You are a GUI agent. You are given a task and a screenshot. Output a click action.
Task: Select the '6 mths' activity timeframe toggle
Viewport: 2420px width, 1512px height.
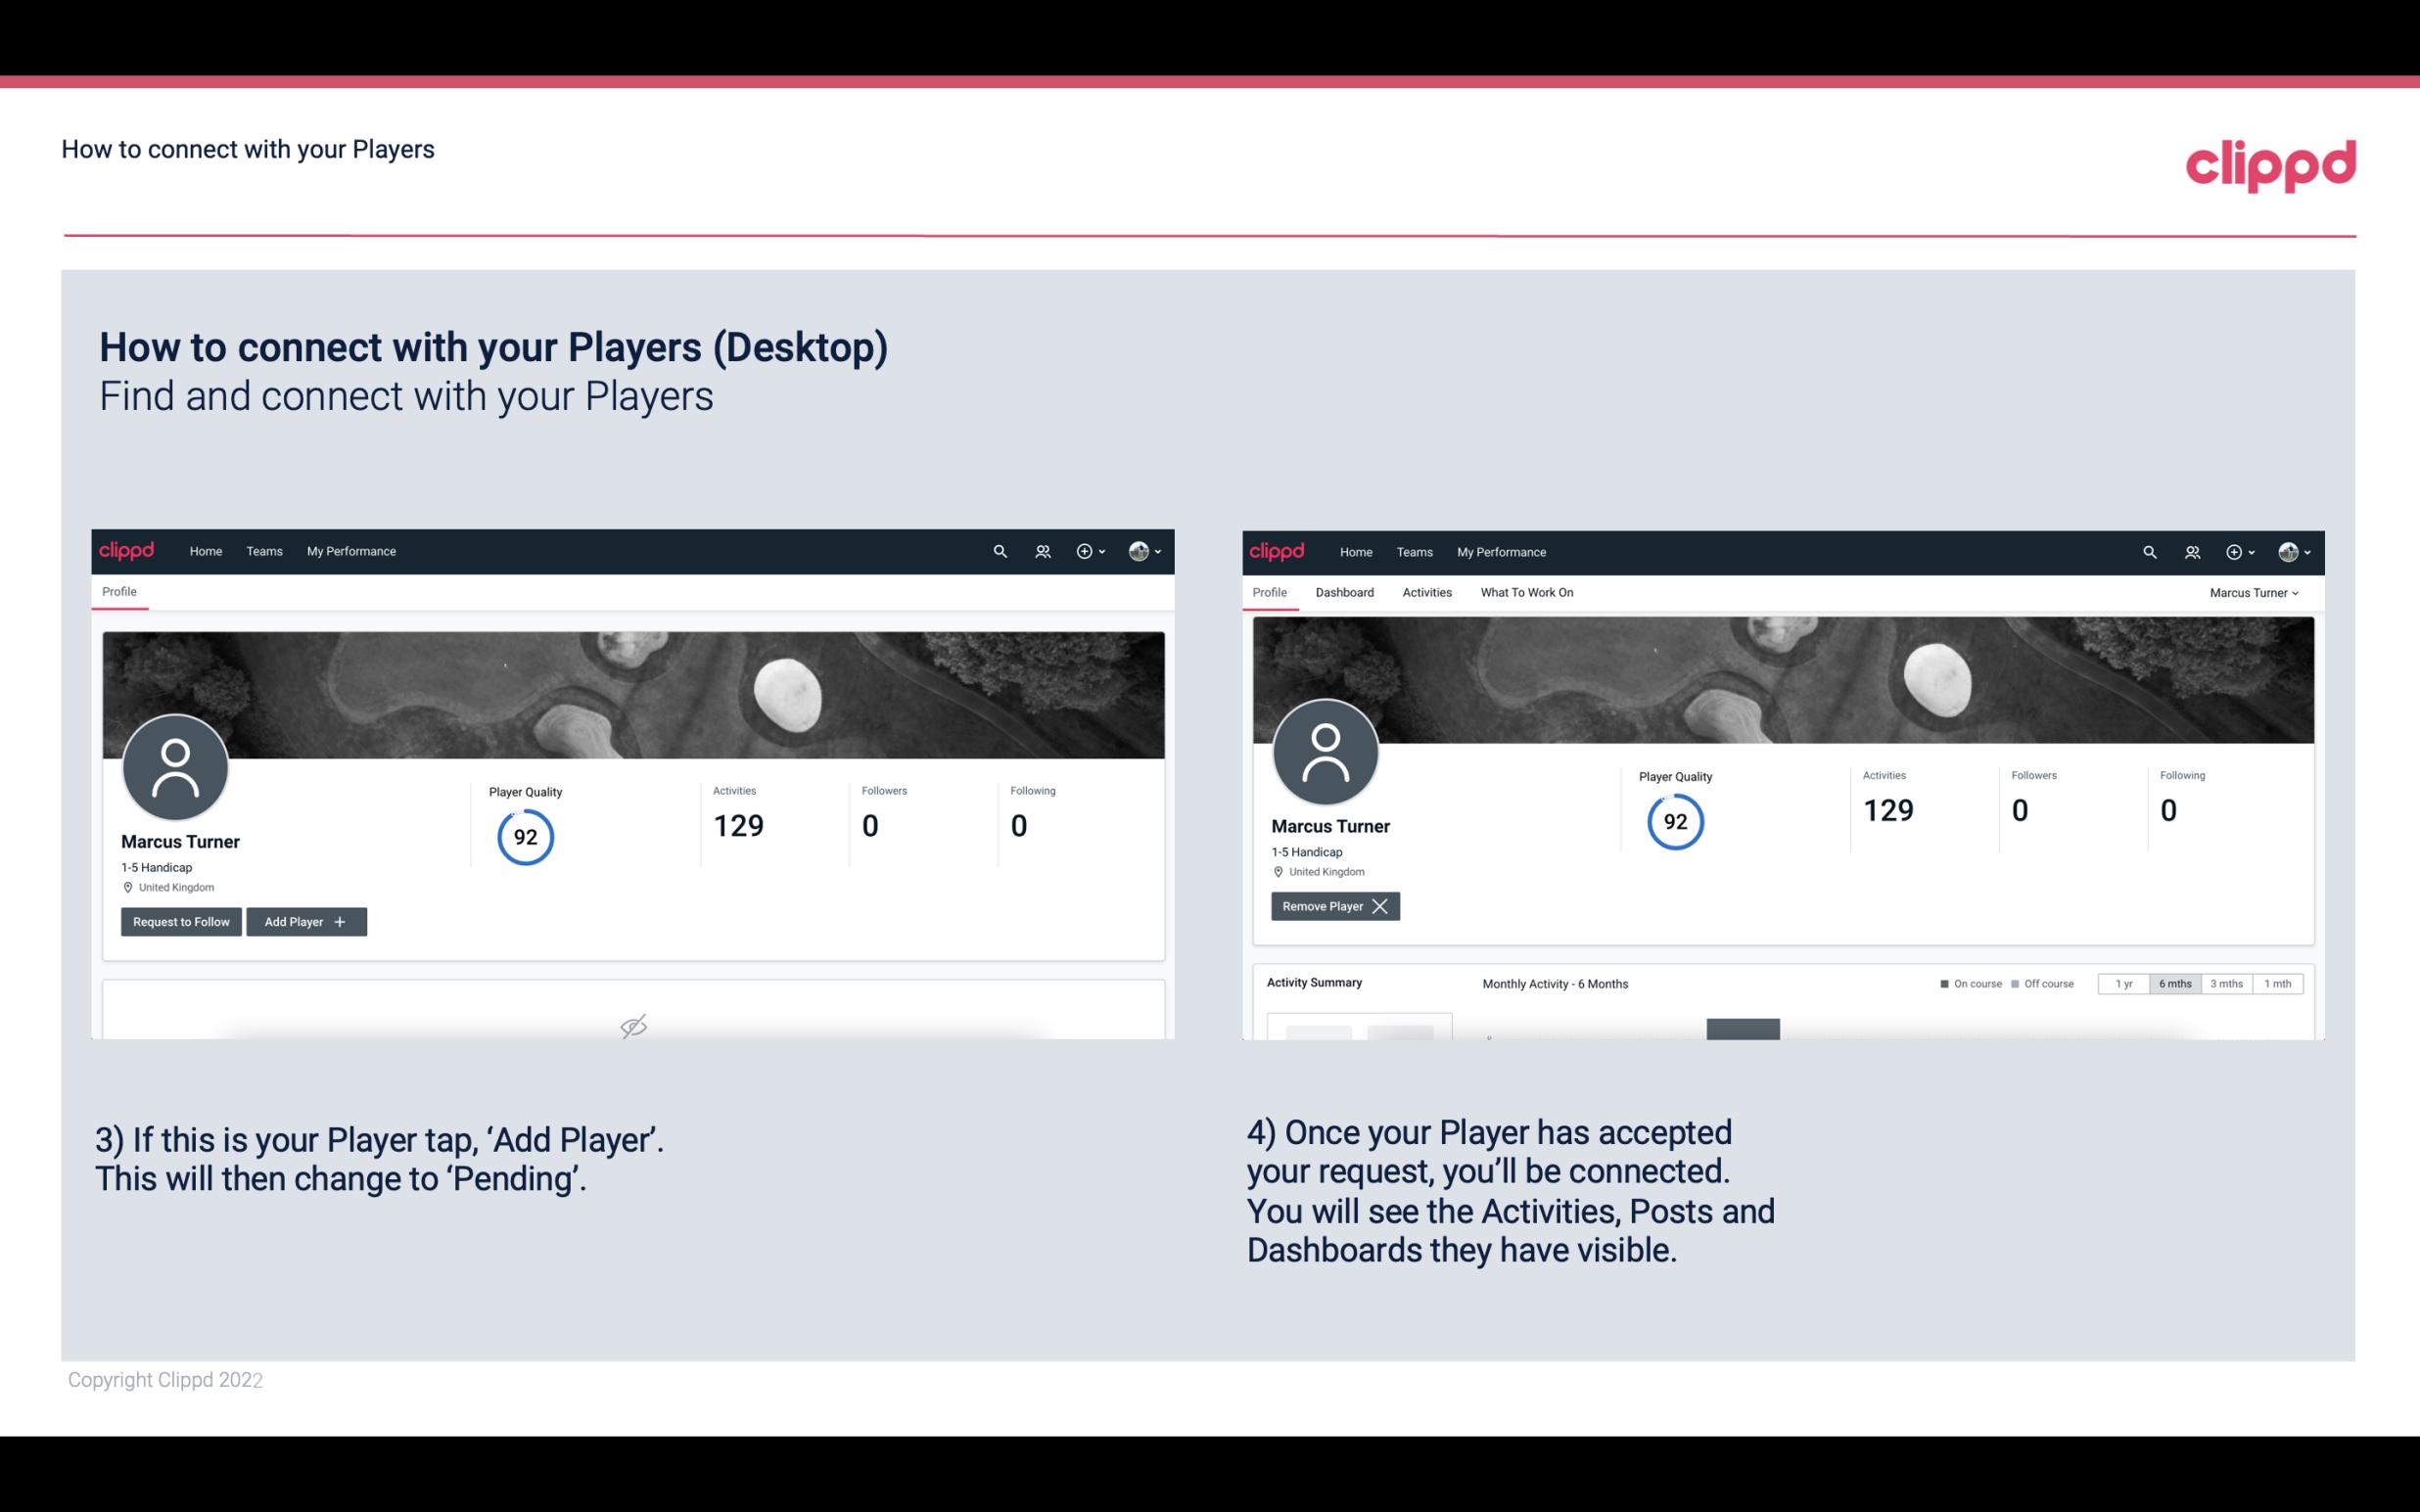coord(2176,981)
